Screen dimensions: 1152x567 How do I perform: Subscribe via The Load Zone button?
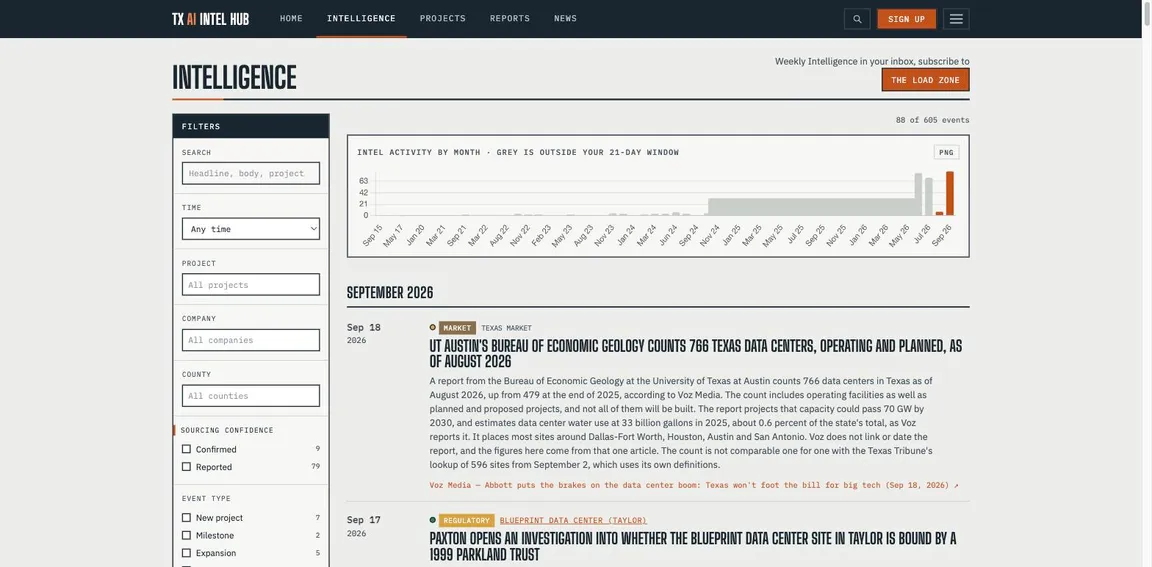point(925,80)
